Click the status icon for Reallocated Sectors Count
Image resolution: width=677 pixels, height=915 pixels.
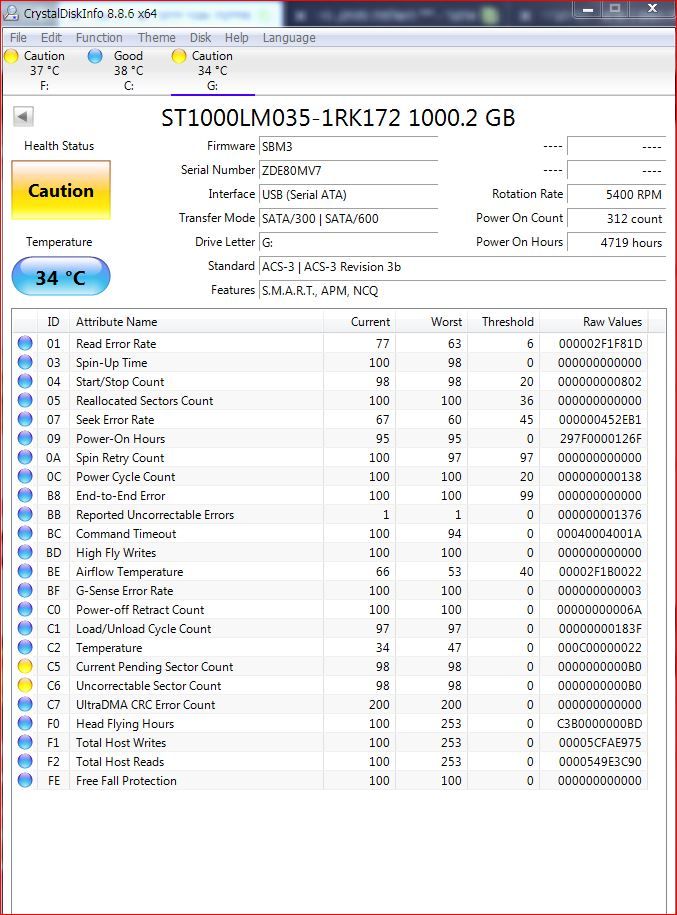(25, 400)
